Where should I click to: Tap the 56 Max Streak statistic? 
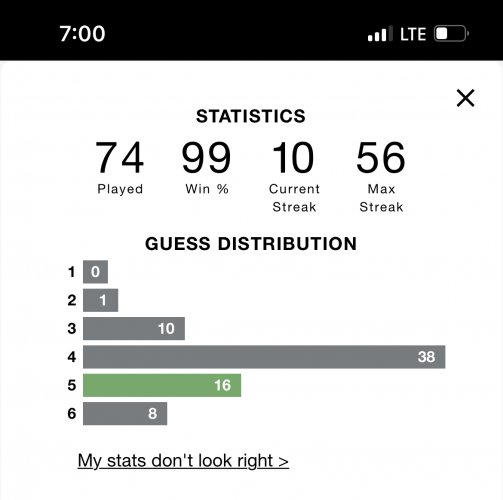coord(381,176)
